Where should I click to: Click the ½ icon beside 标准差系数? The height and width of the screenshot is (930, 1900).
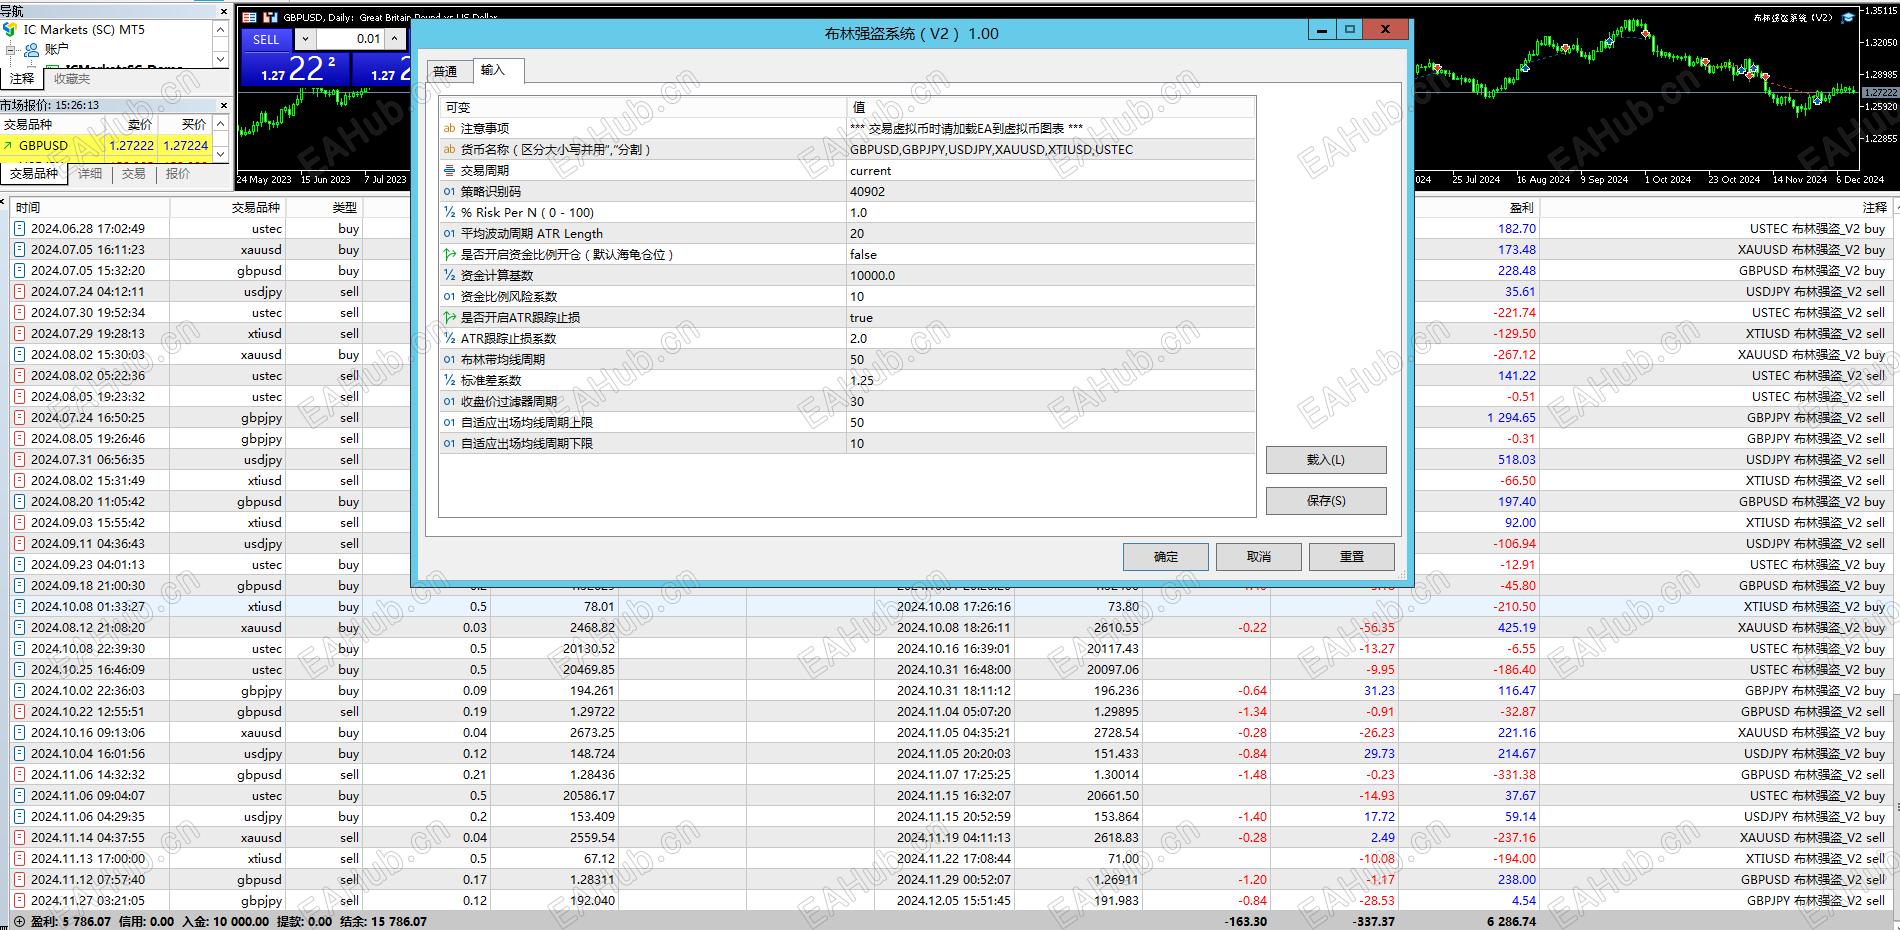point(449,381)
